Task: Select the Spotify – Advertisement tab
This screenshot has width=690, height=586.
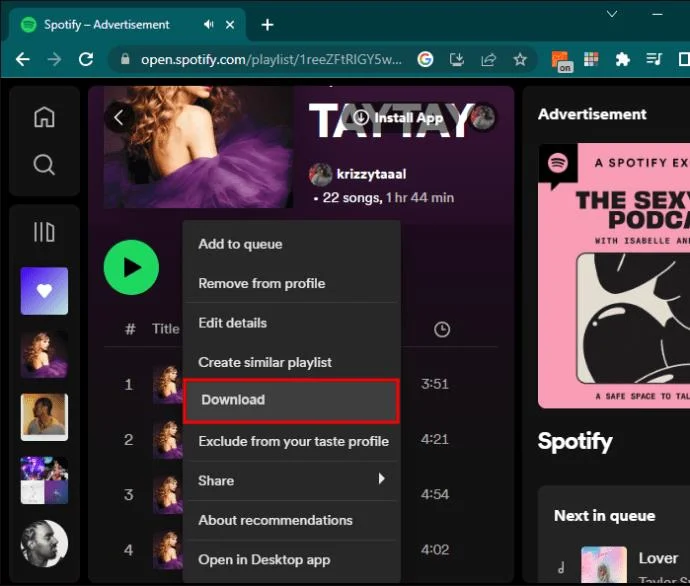Action: click(x=128, y=25)
